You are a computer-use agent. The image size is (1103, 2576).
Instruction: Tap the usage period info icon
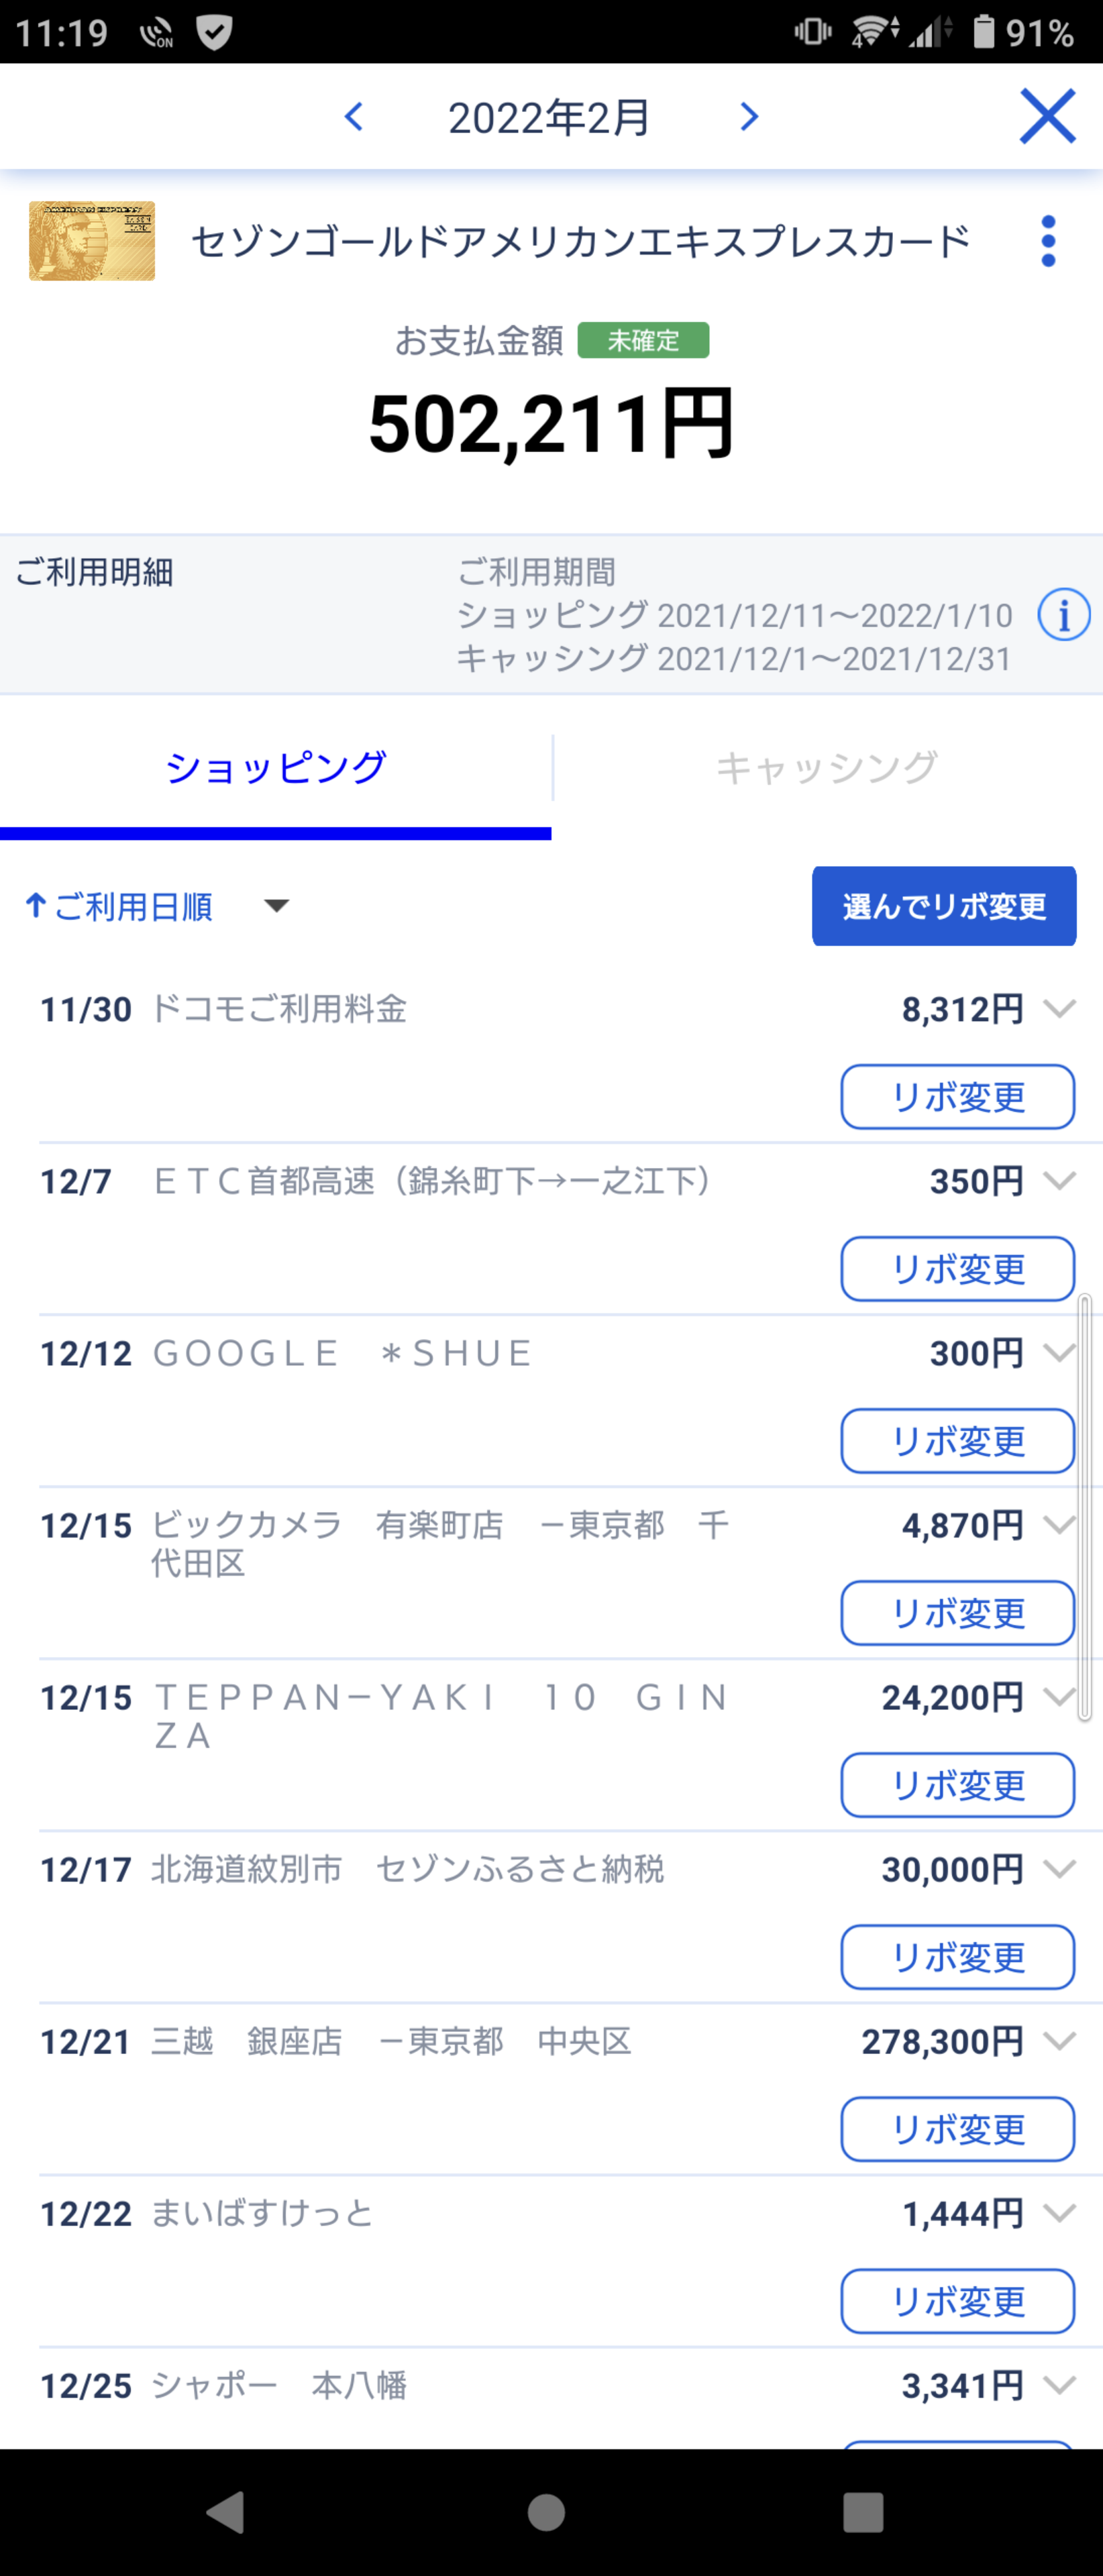point(1064,614)
